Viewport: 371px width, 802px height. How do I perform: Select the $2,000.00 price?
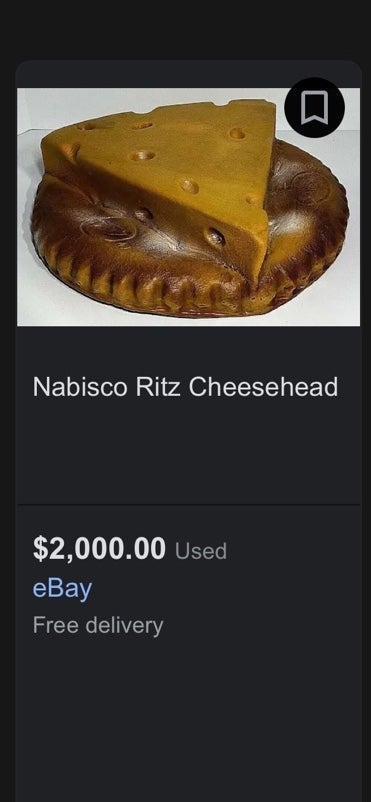pyautogui.click(x=99, y=548)
